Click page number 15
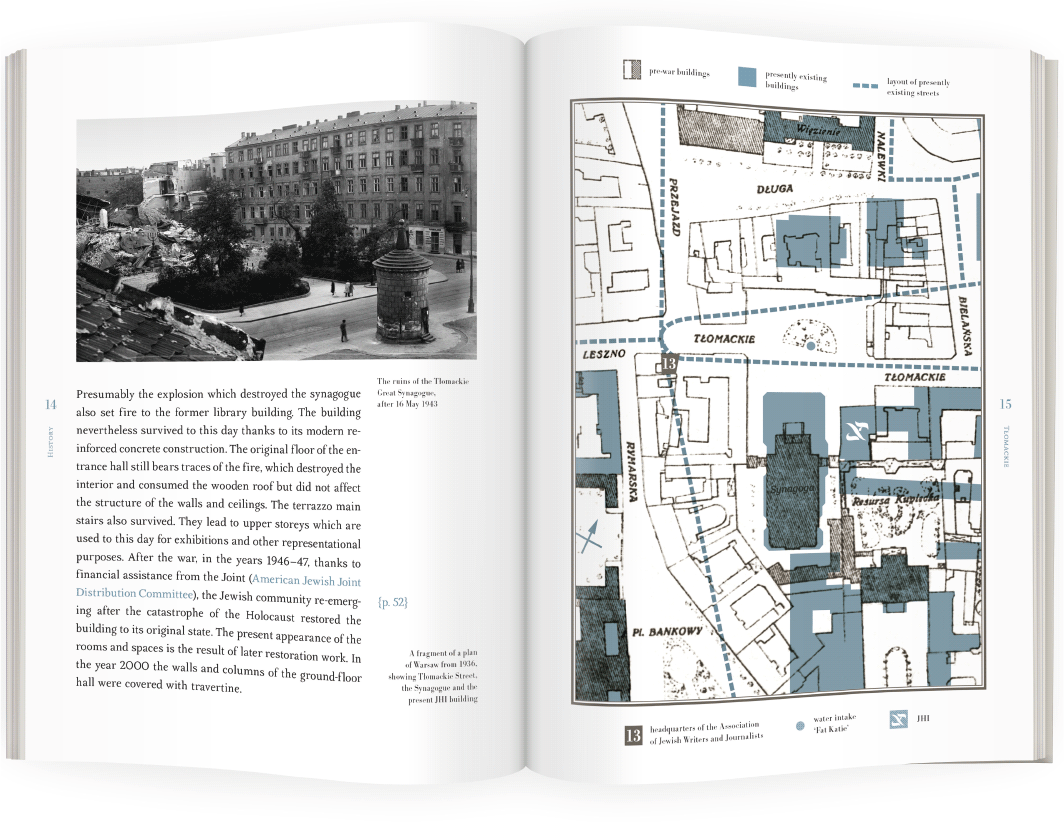Screen dimensions: 1064x822 point(1005,404)
